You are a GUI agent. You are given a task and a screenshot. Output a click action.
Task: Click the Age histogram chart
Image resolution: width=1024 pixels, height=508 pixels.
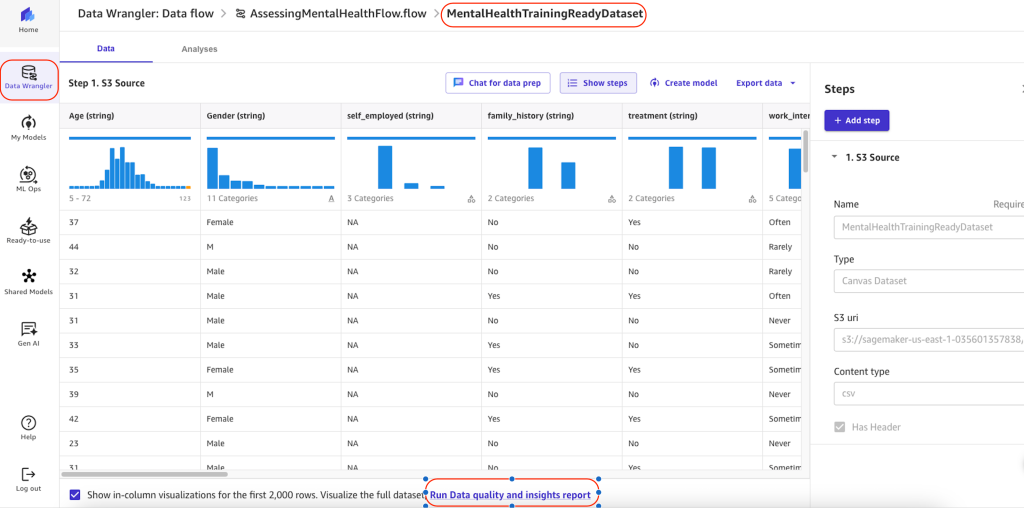click(x=130, y=167)
